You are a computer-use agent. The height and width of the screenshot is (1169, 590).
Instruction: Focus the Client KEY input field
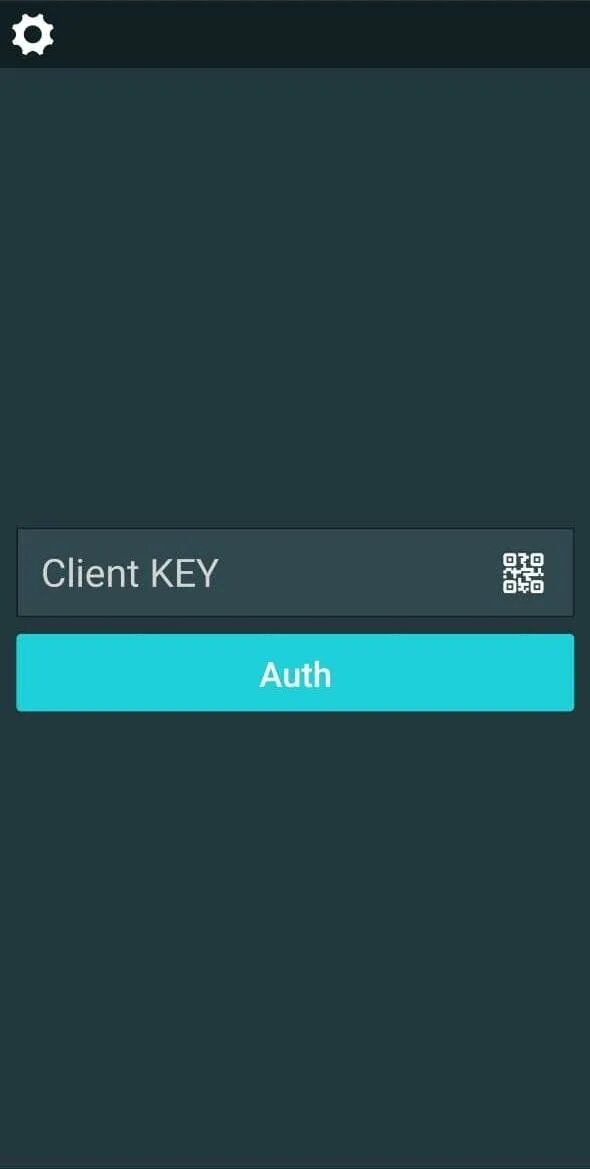tap(295, 573)
